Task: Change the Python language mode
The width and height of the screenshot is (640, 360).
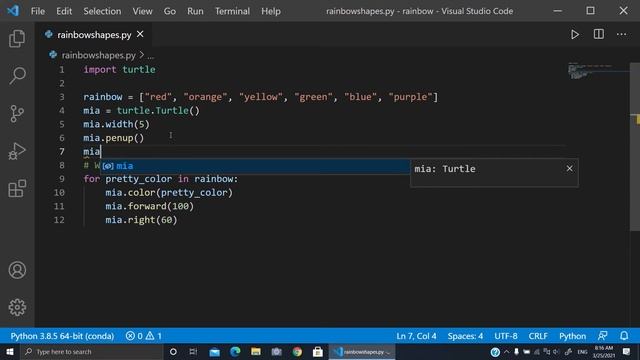Action: pyautogui.click(x=572, y=336)
